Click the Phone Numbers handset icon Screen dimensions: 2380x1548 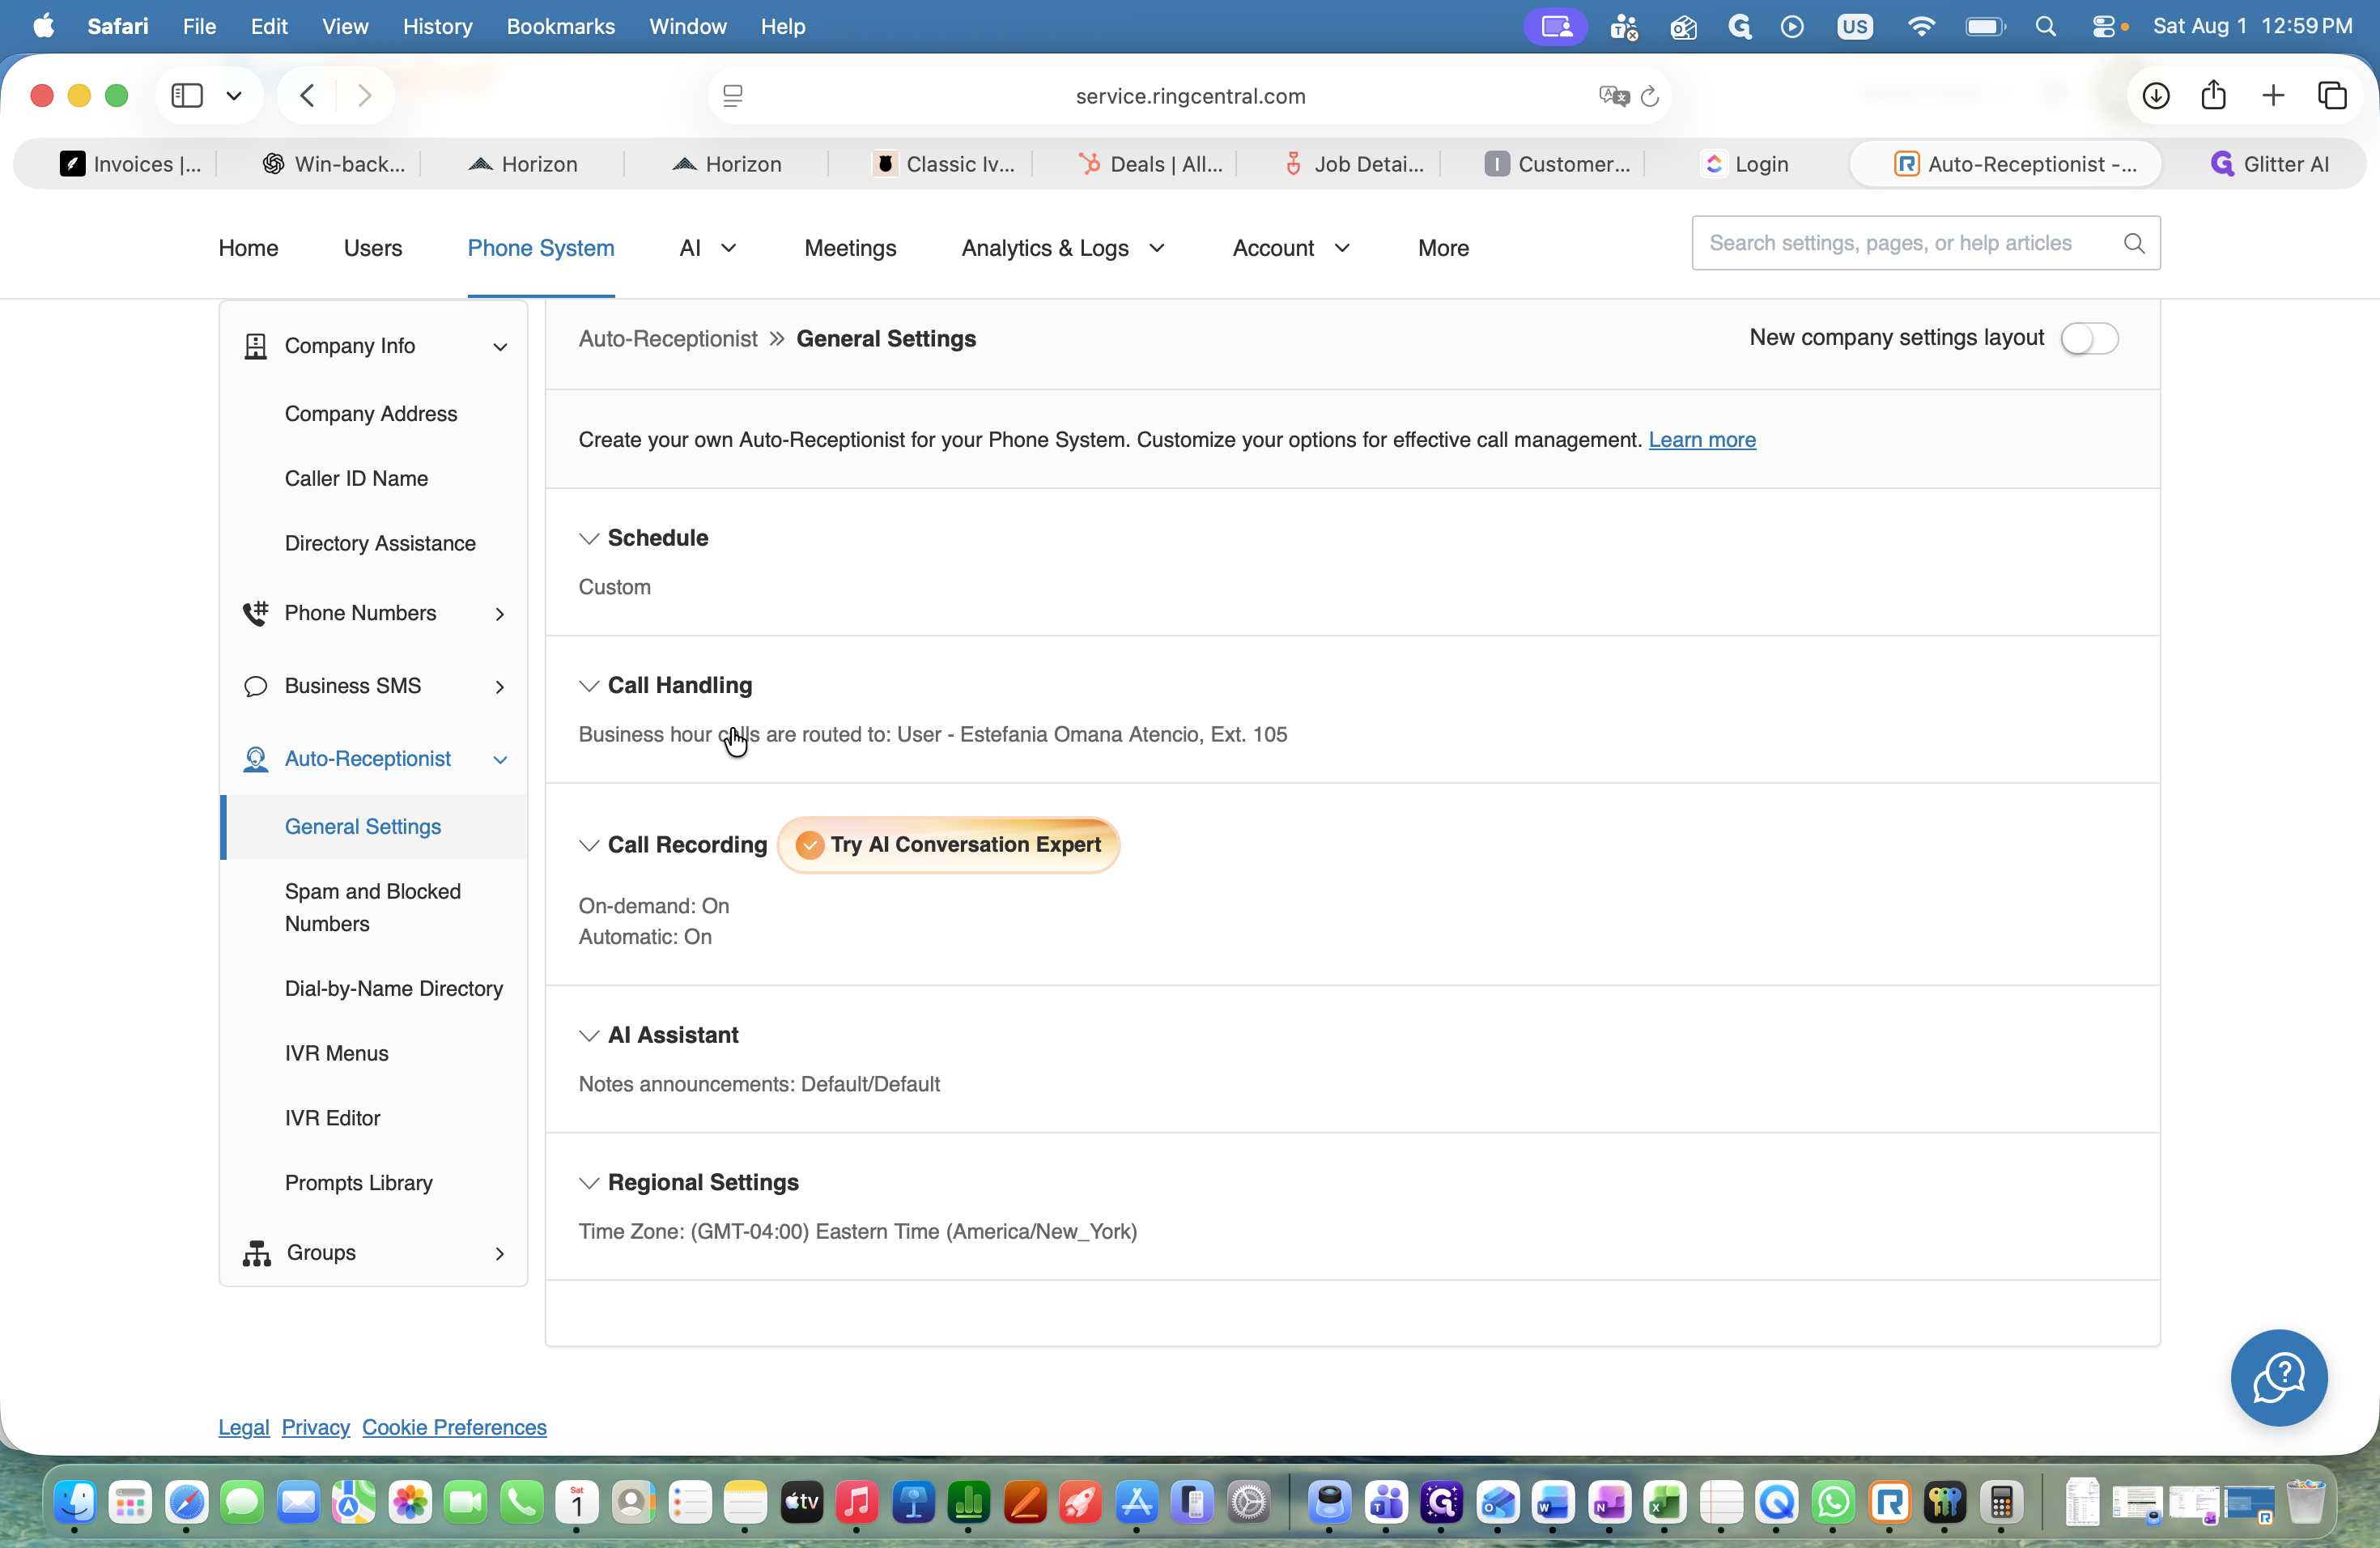click(256, 613)
